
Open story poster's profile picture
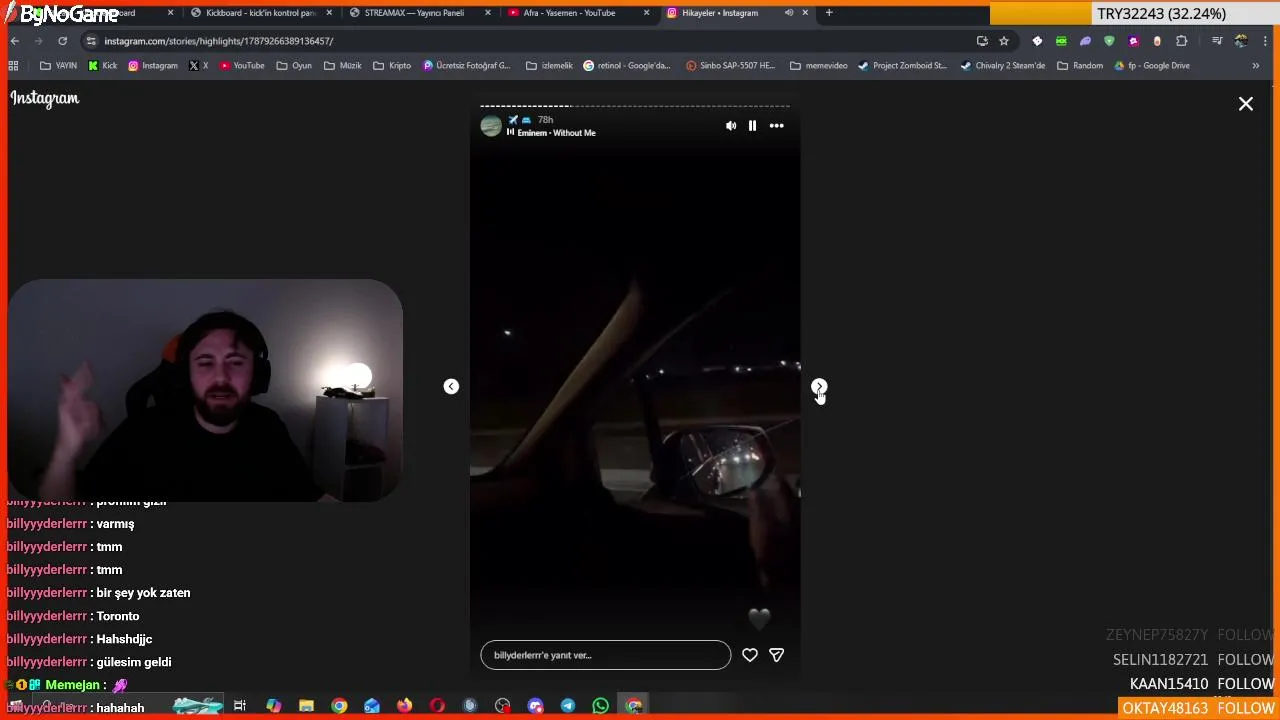pos(491,126)
